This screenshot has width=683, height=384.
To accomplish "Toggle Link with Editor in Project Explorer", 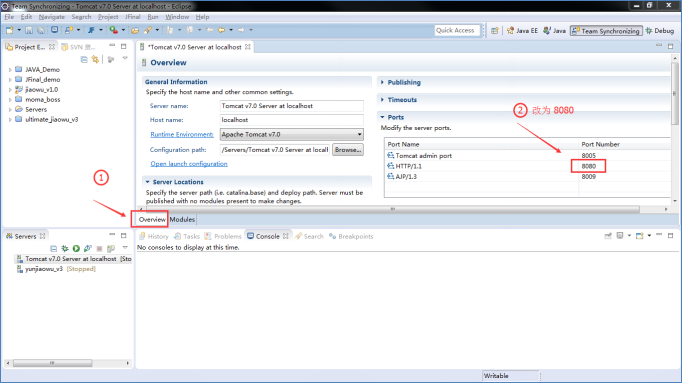I will pyautogui.click(x=95, y=59).
